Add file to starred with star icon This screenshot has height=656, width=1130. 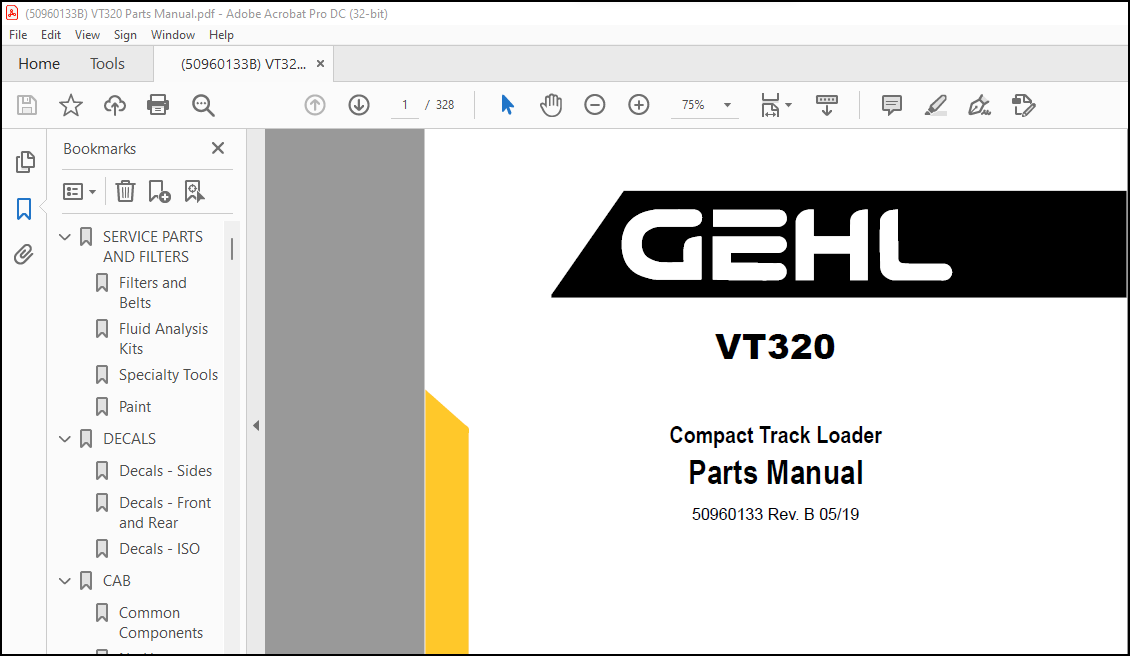pyautogui.click(x=71, y=105)
